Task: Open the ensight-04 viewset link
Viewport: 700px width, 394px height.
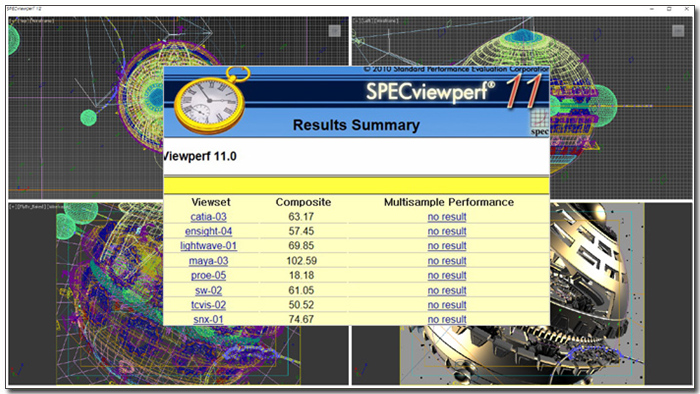Action: 208,232
